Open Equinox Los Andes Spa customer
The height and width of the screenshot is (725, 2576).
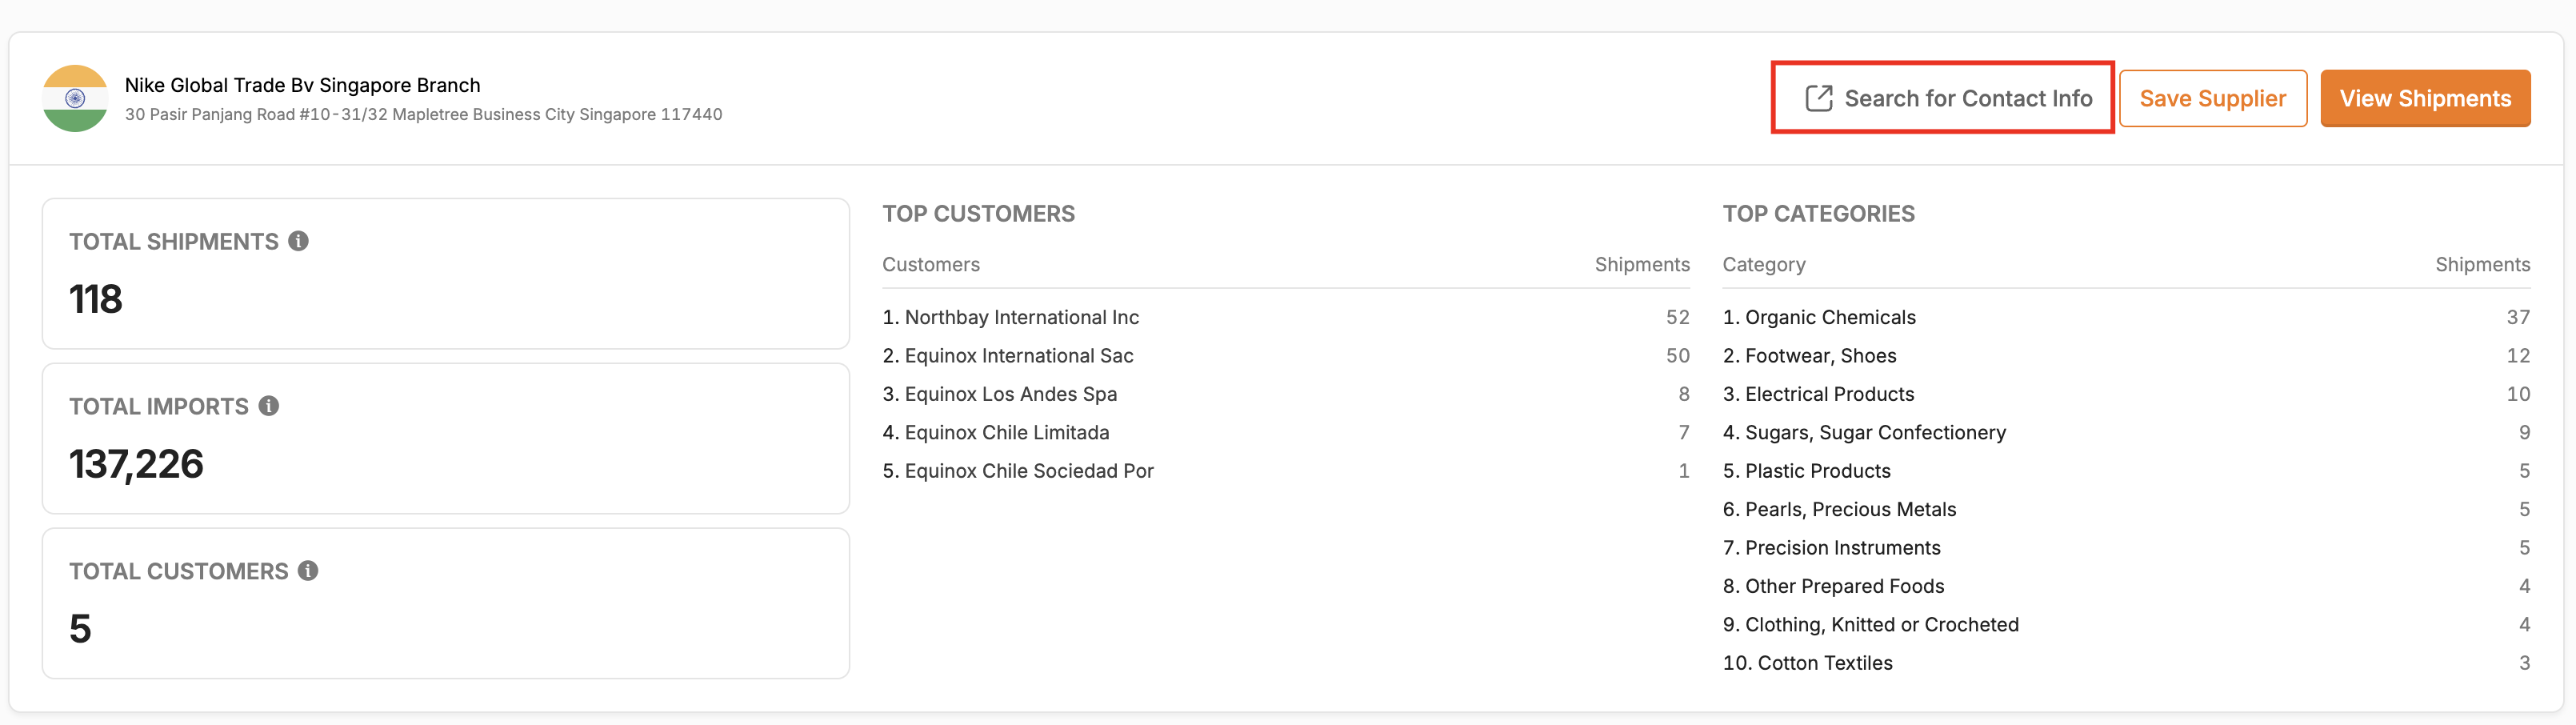(1011, 394)
